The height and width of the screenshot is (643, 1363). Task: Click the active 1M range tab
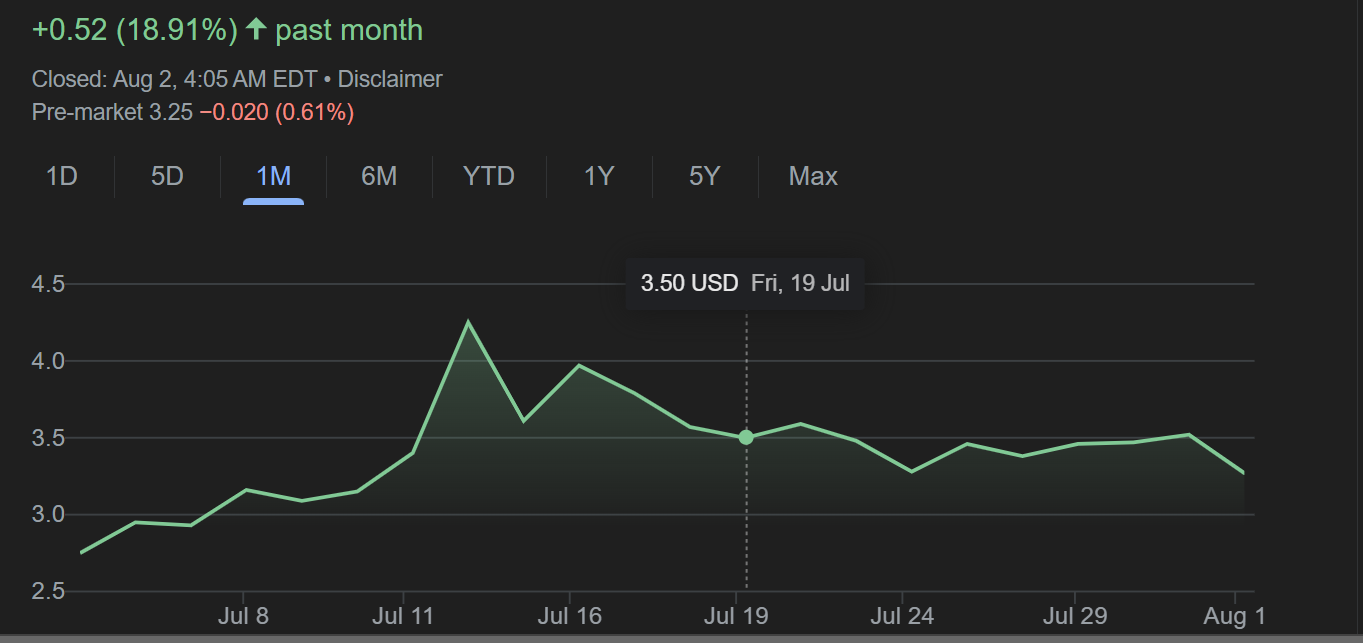pos(273,177)
